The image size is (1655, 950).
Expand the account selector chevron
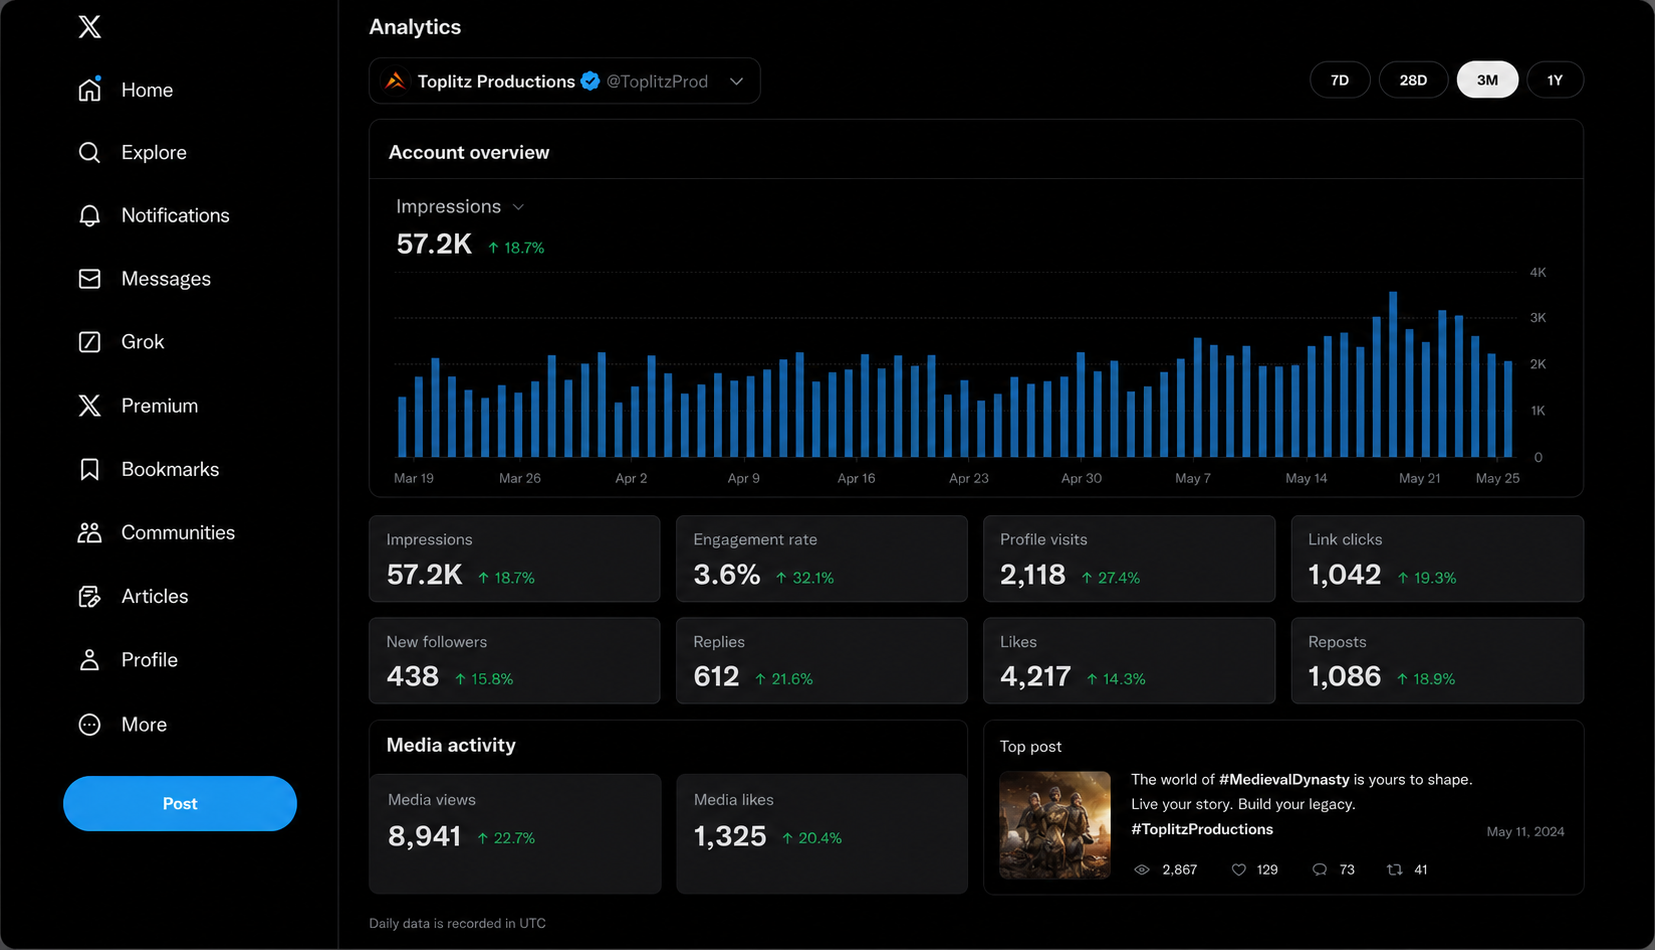click(x=737, y=81)
